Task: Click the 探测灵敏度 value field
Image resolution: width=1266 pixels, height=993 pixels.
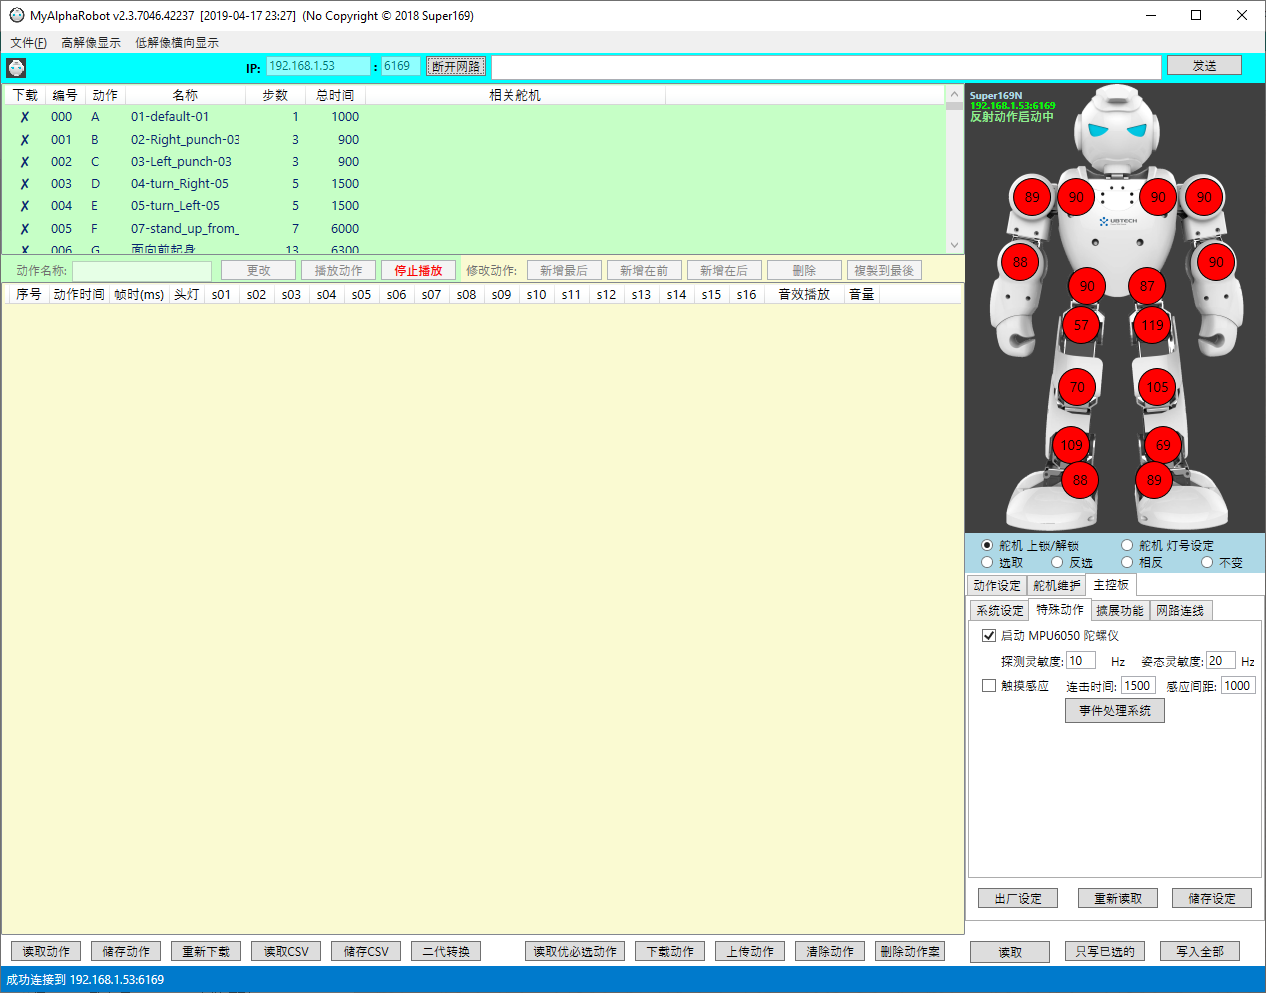Action: (x=1081, y=660)
